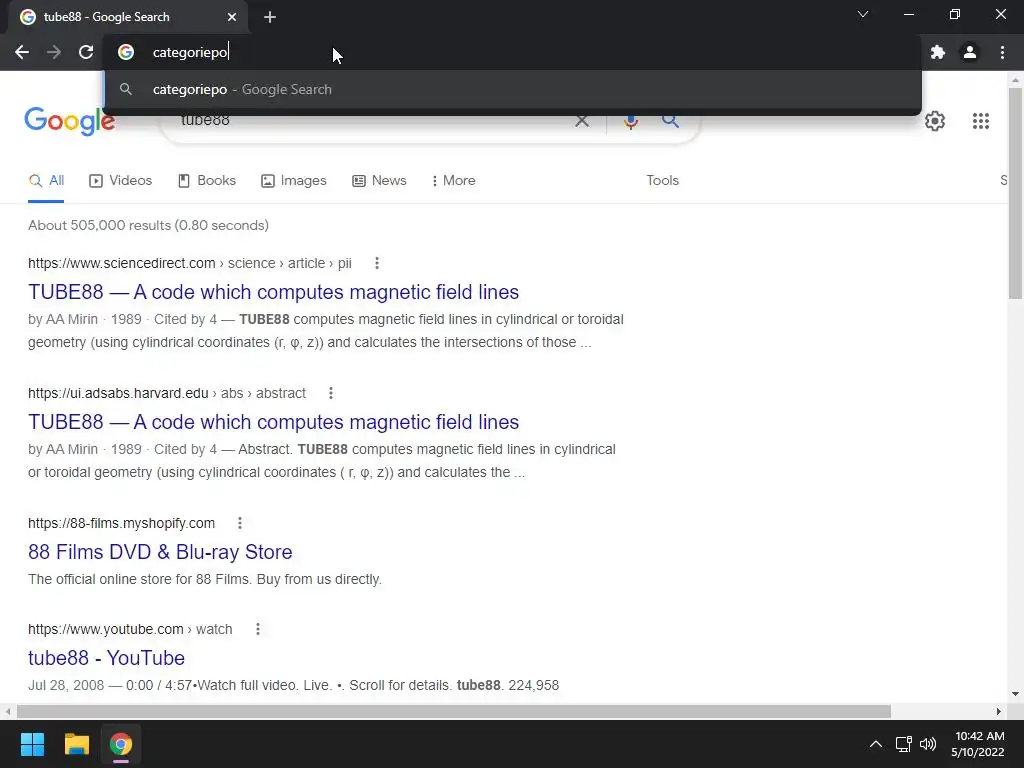
Task: Open the taskbar clock and date
Action: [978, 744]
